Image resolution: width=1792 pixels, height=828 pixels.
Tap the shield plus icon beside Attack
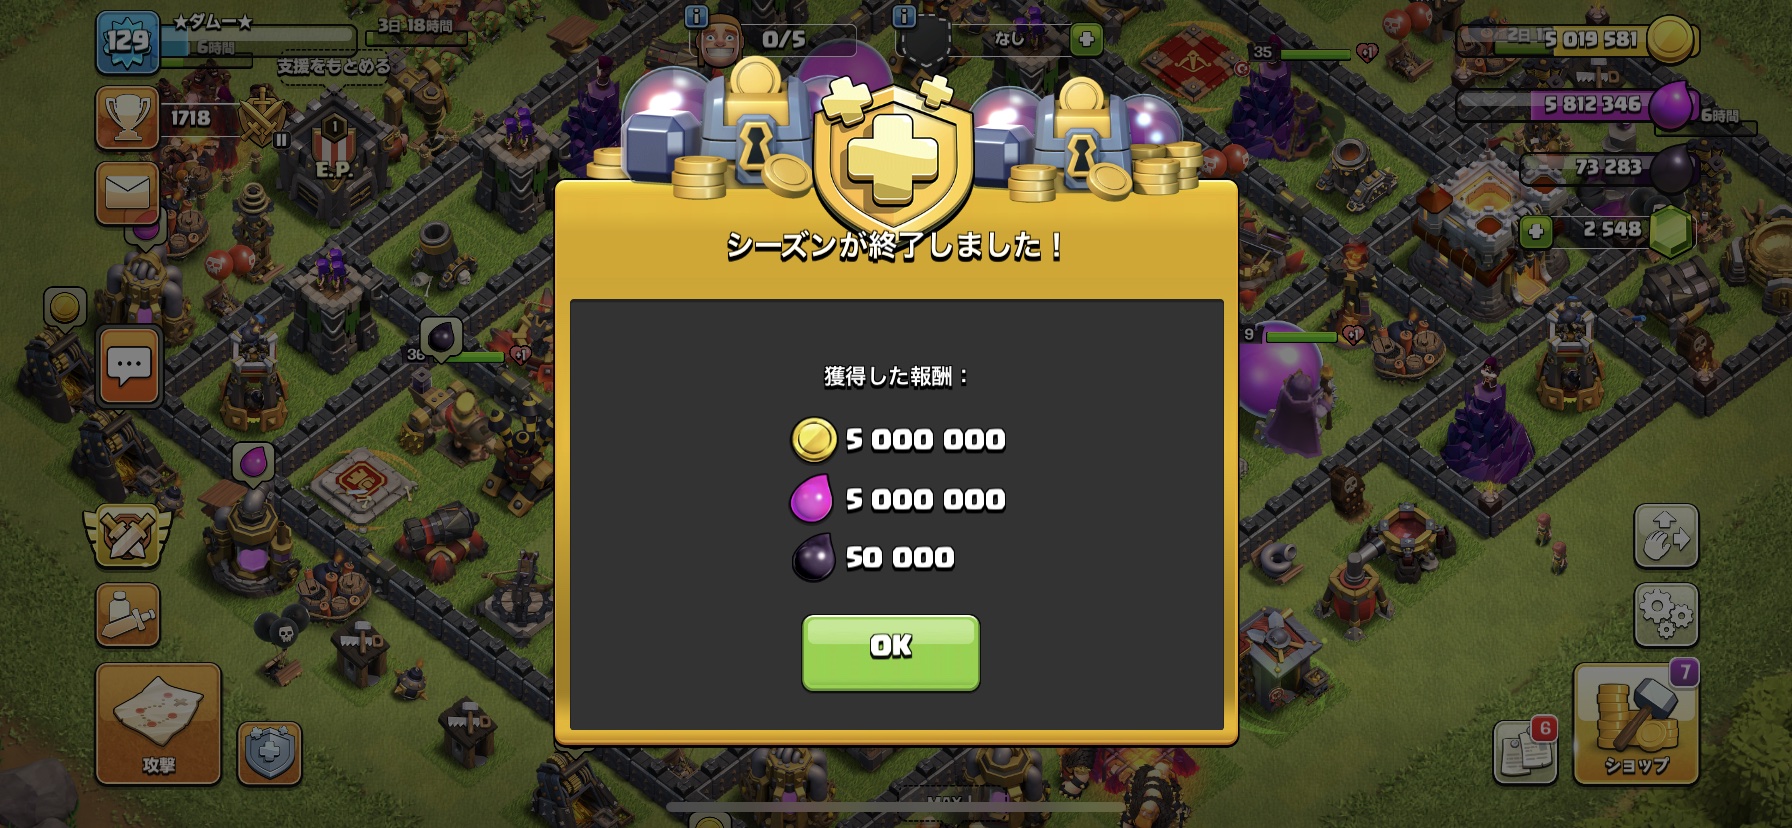pyautogui.click(x=269, y=752)
